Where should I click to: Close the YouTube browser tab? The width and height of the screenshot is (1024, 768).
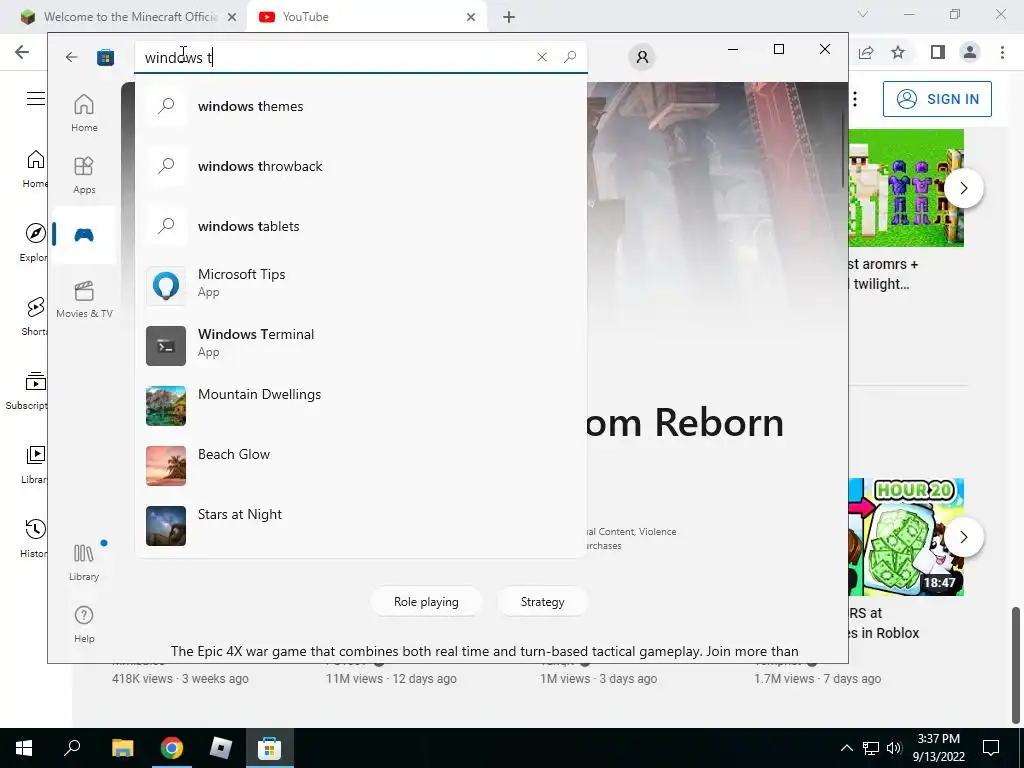(x=471, y=18)
